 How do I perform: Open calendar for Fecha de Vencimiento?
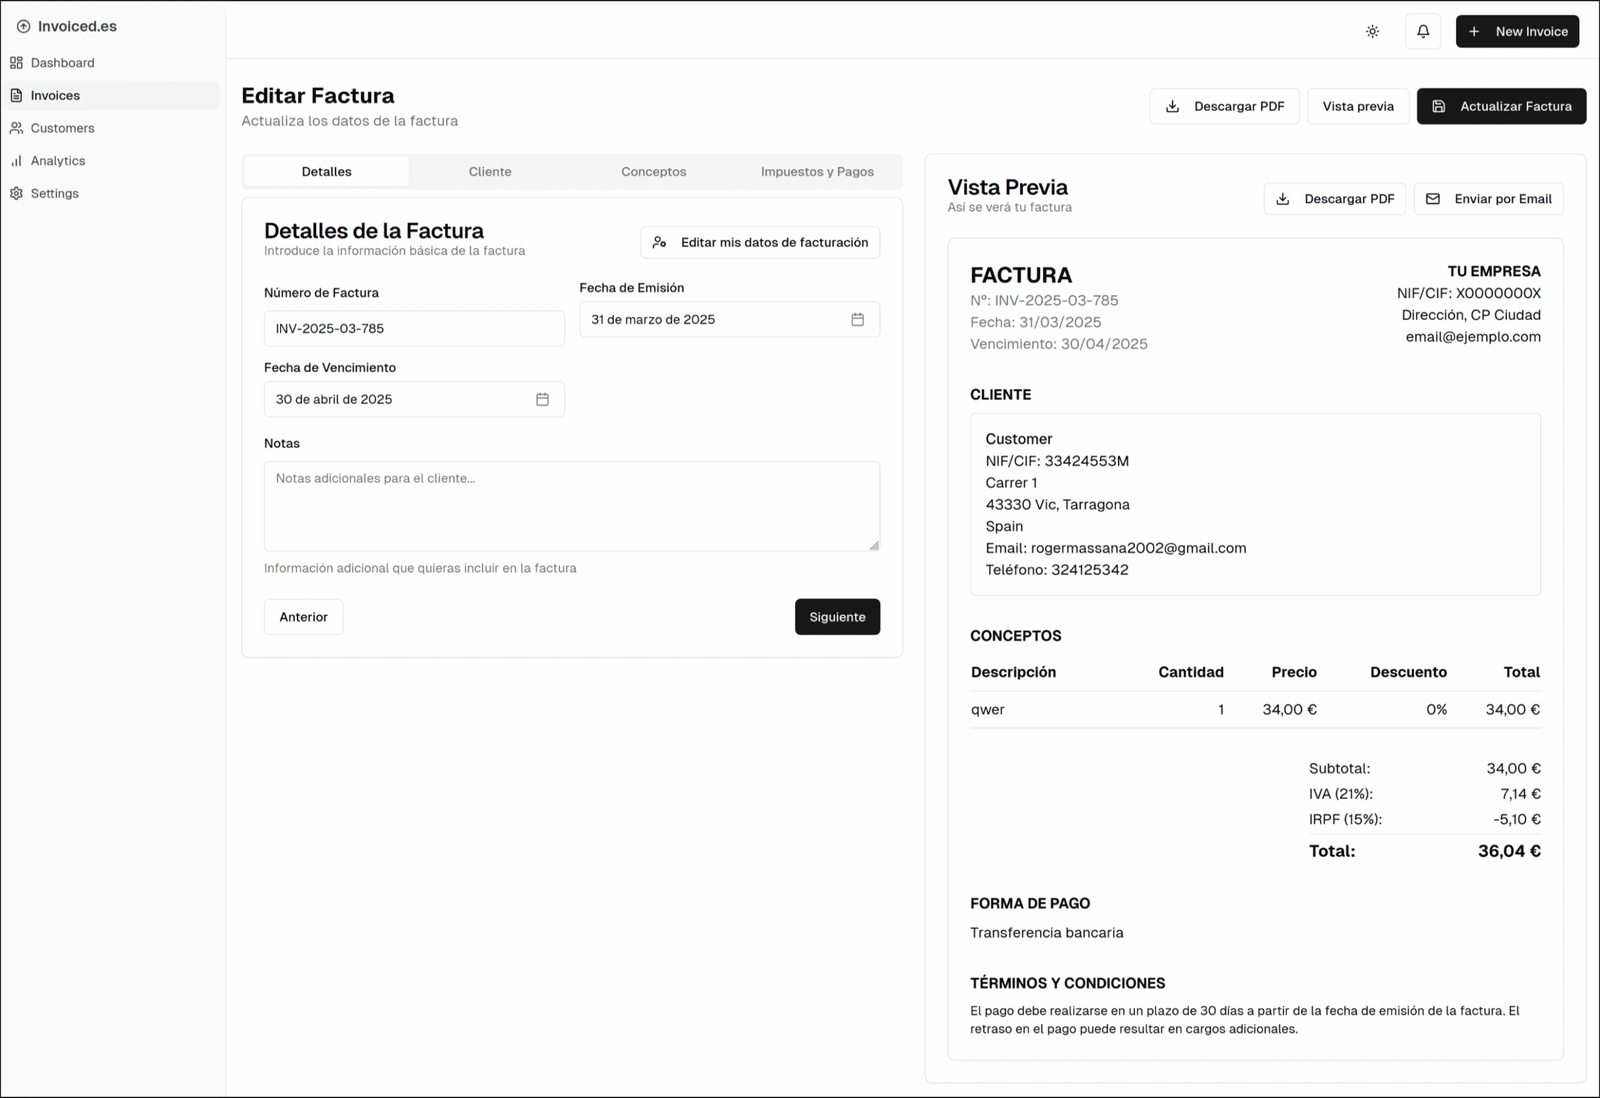(x=542, y=399)
